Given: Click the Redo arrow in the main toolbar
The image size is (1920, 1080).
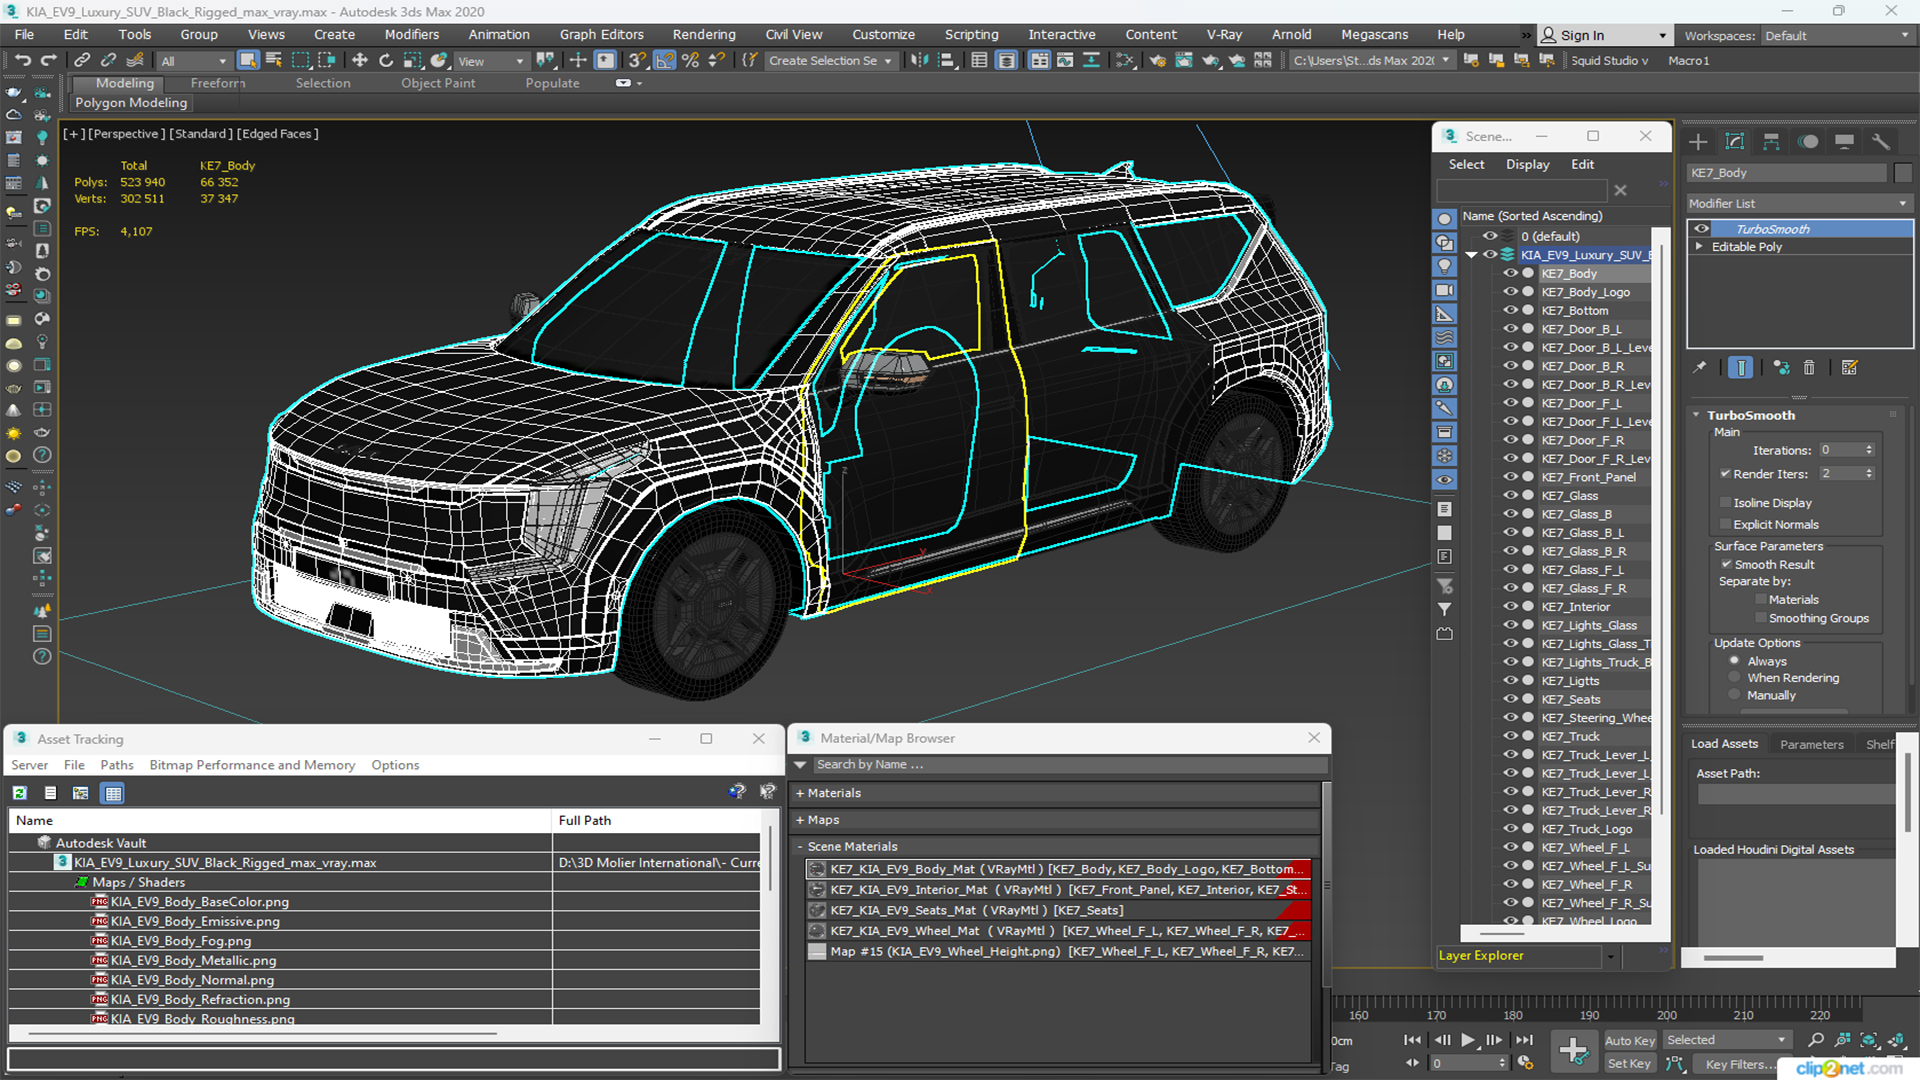Looking at the screenshot, I should 48,60.
